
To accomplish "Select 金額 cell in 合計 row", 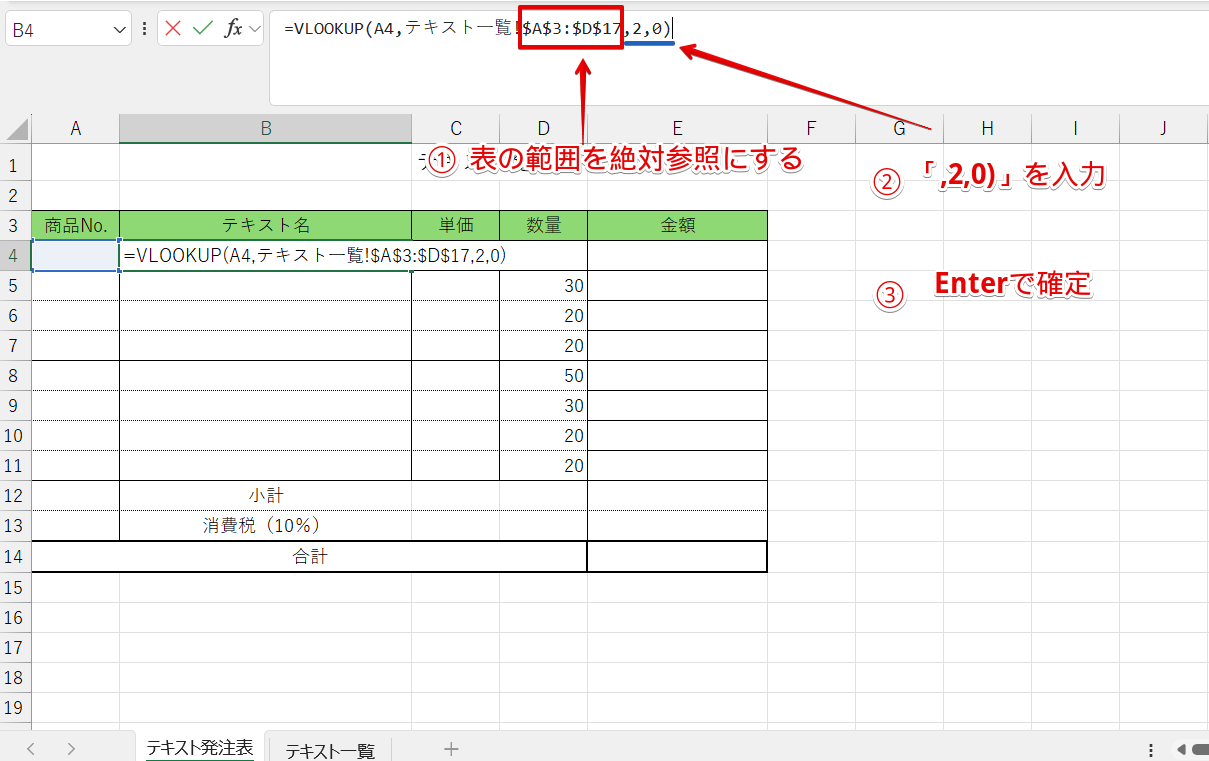I will (677, 556).
